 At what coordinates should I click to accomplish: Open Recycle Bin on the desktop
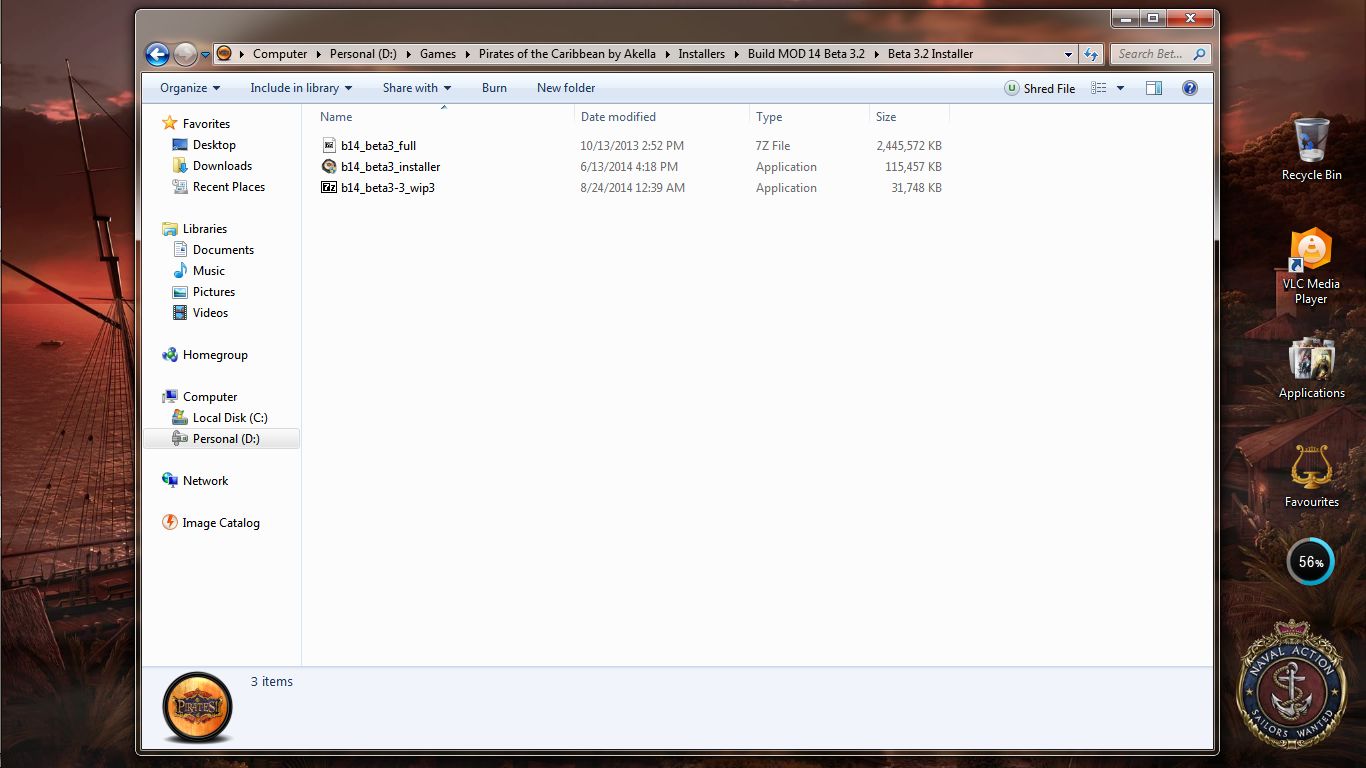coord(1311,149)
